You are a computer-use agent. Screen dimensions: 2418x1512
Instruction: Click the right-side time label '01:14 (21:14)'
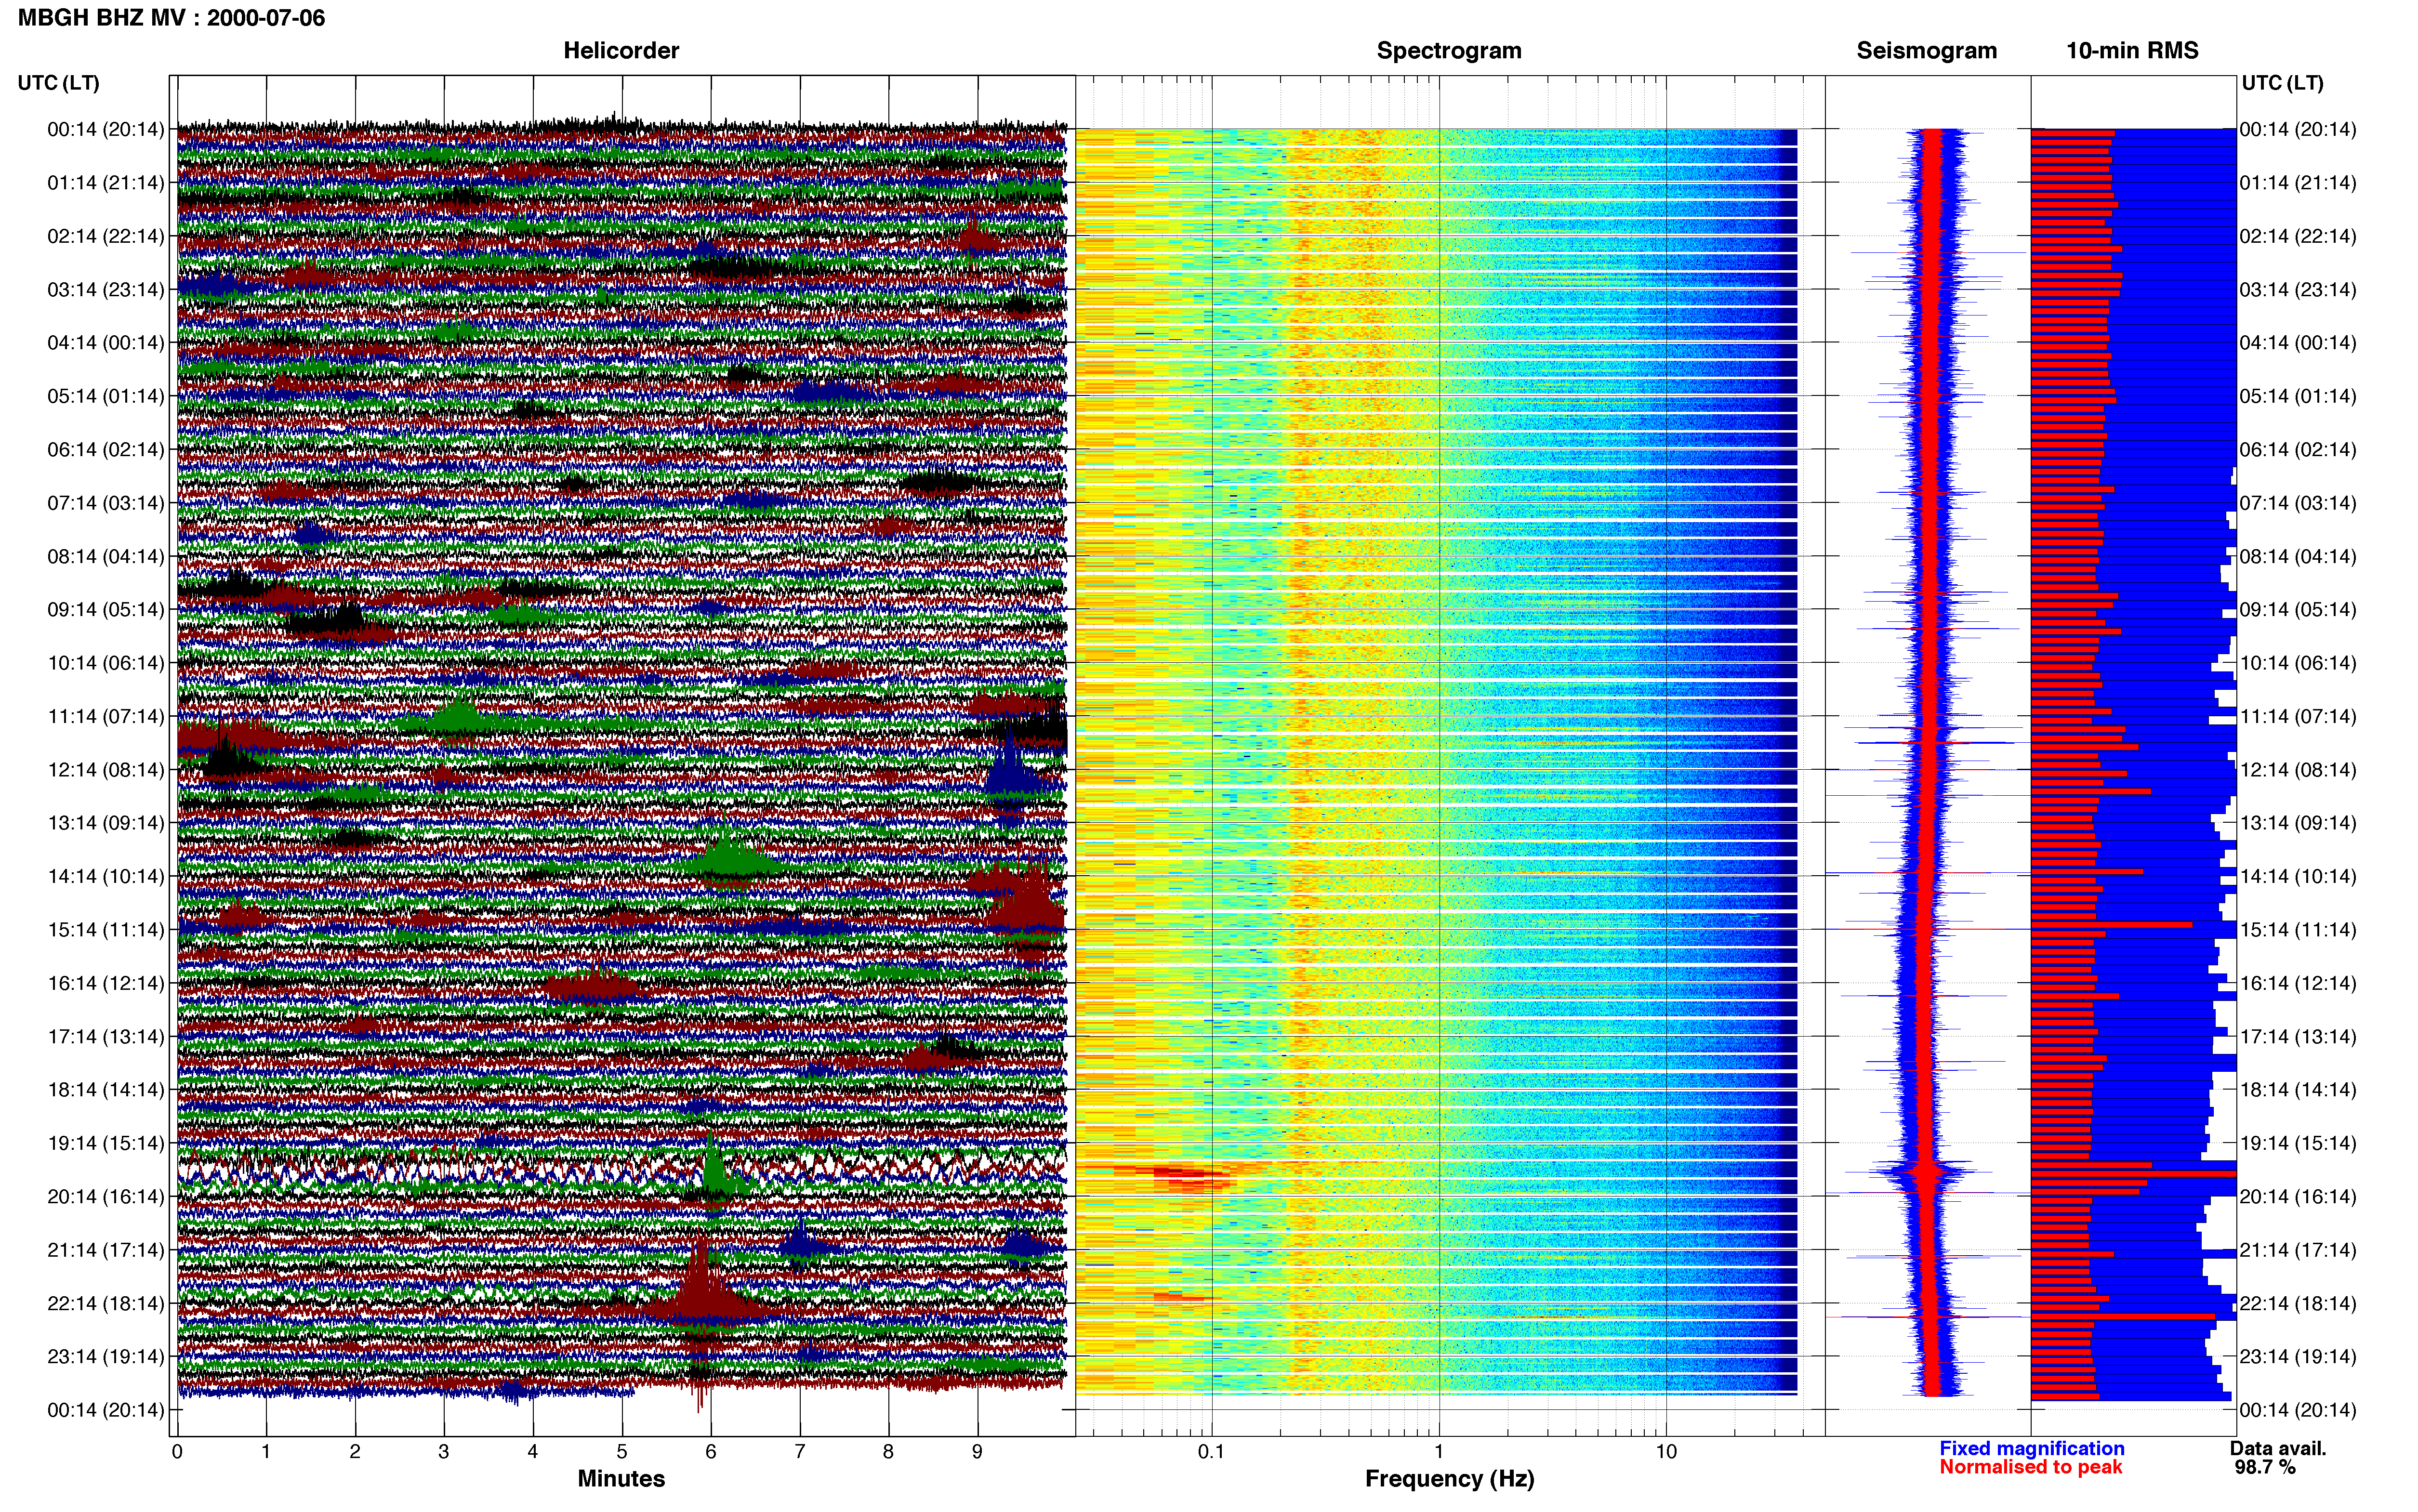coord(2298,183)
